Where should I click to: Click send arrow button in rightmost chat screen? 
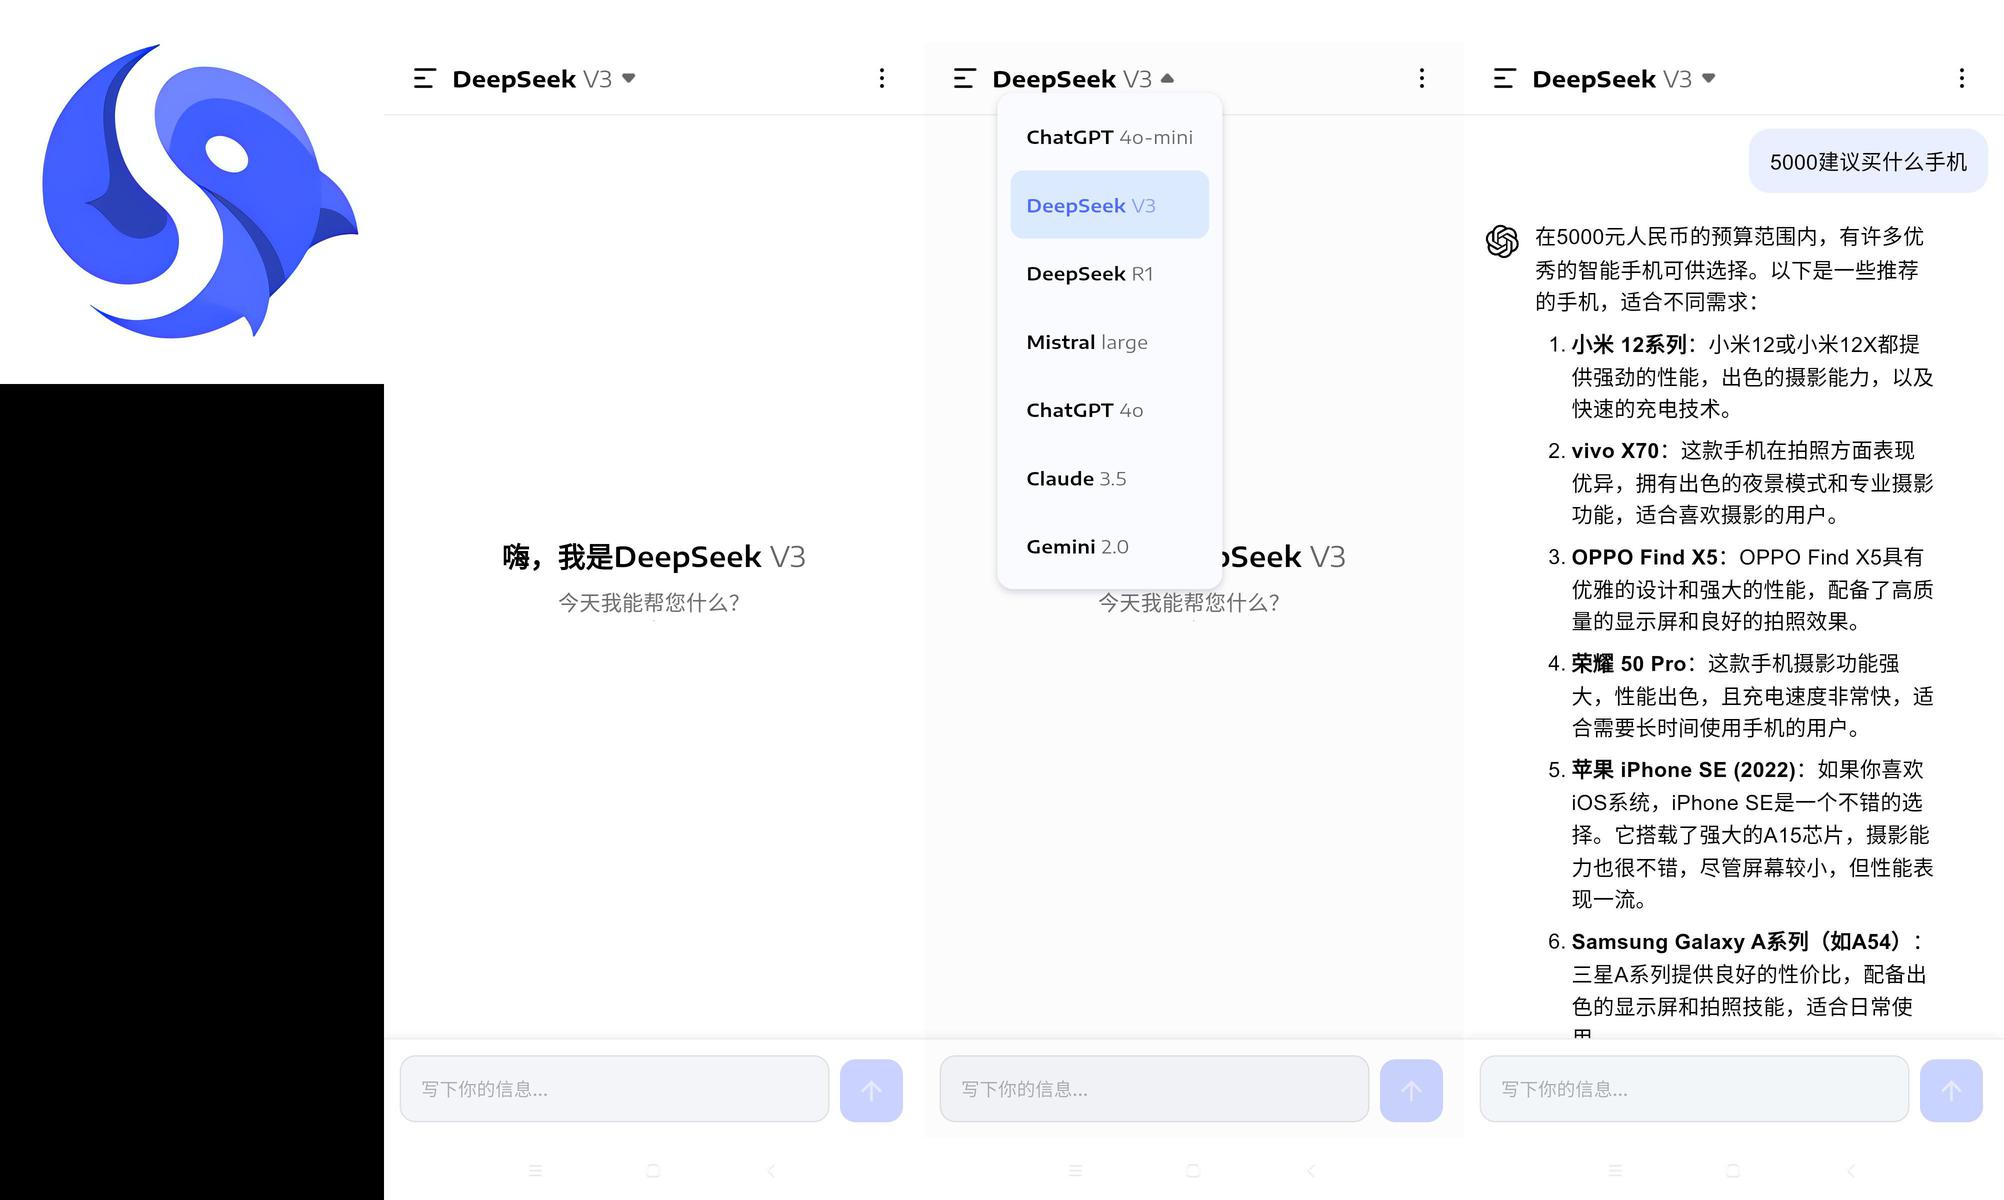point(1951,1090)
